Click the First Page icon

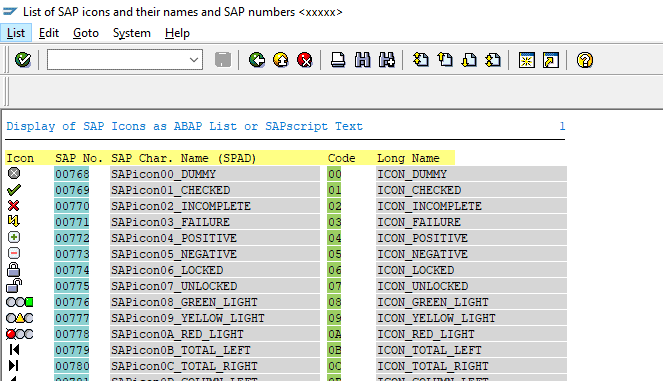[420, 60]
